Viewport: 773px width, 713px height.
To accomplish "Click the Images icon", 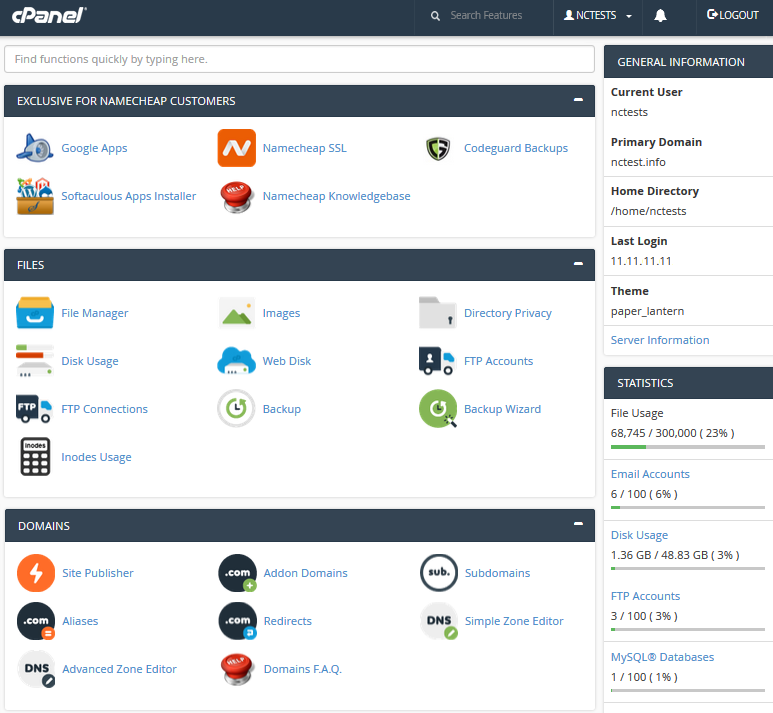I will pyautogui.click(x=237, y=313).
